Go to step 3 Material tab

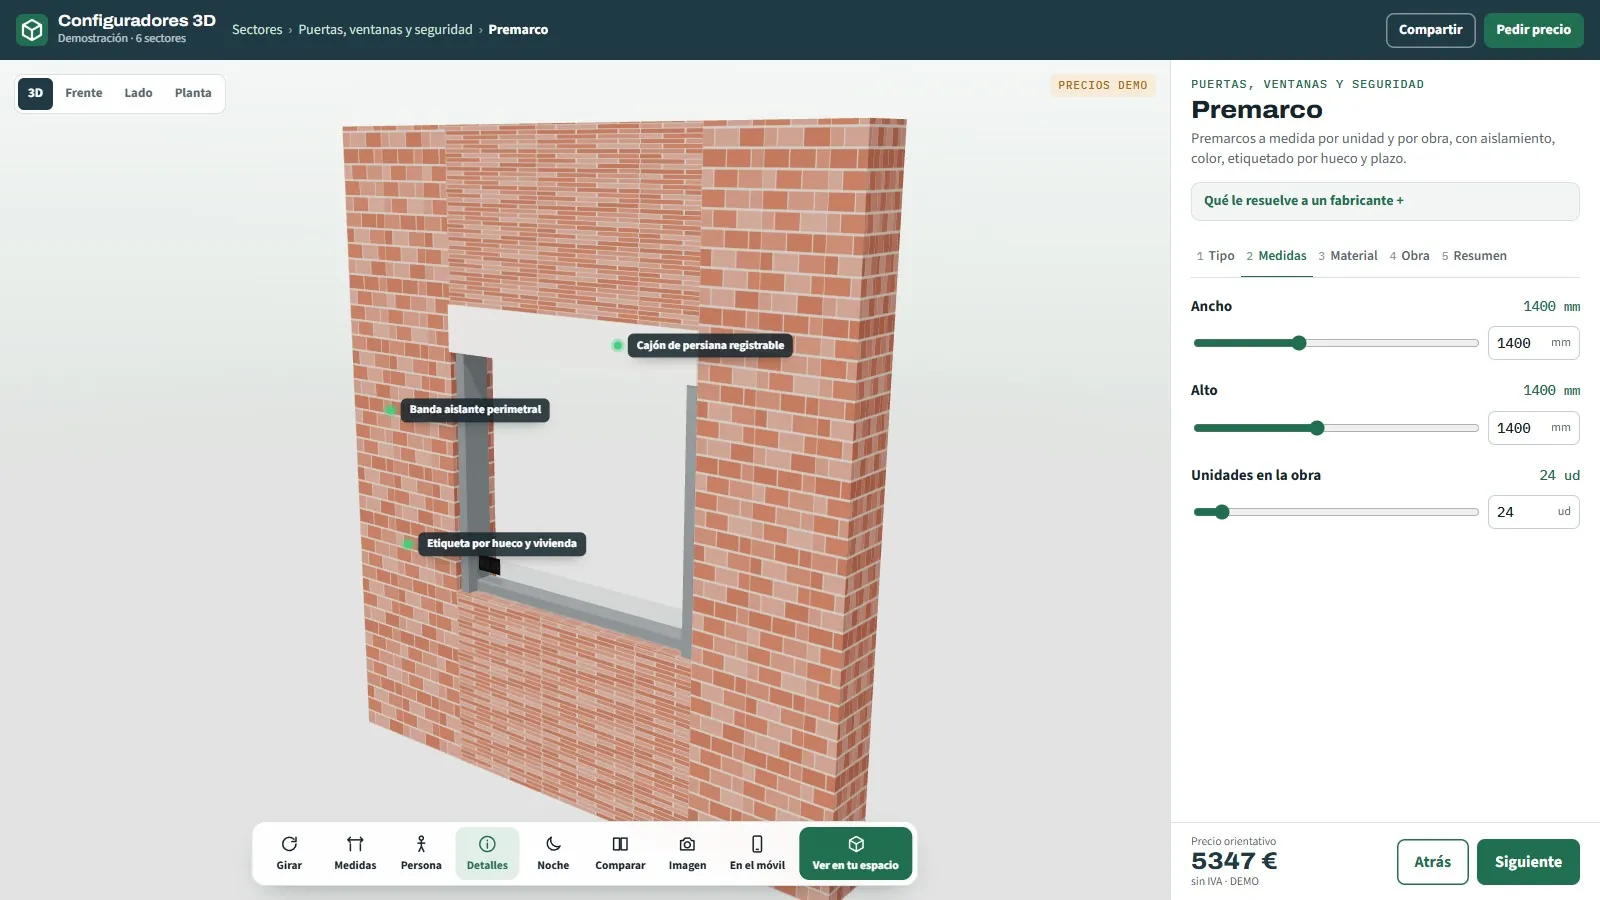coord(1348,256)
